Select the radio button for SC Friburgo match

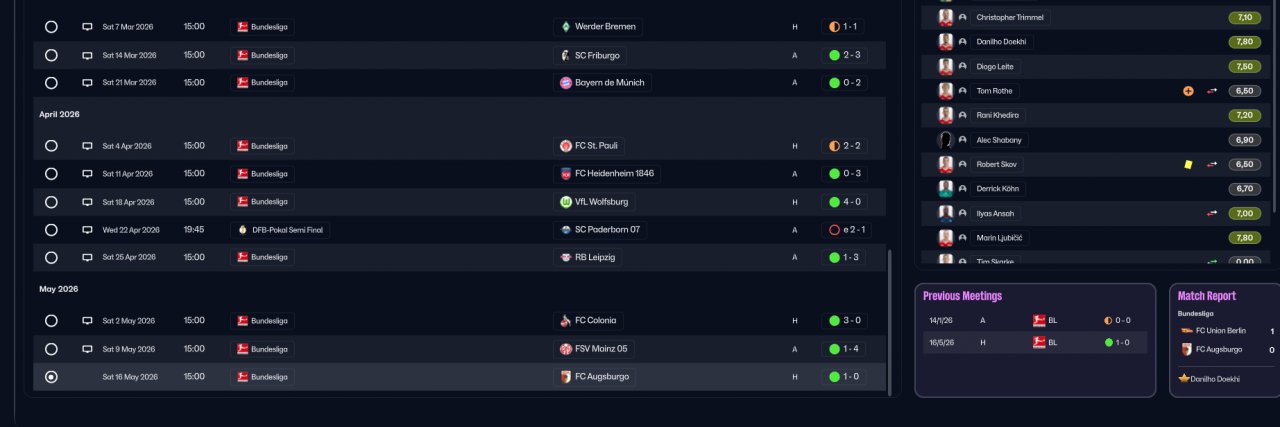click(51, 56)
